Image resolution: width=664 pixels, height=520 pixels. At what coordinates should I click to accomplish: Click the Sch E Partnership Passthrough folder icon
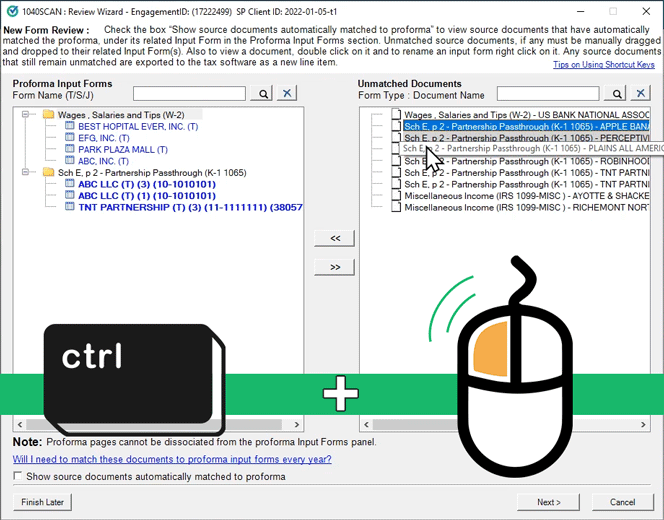click(x=48, y=173)
